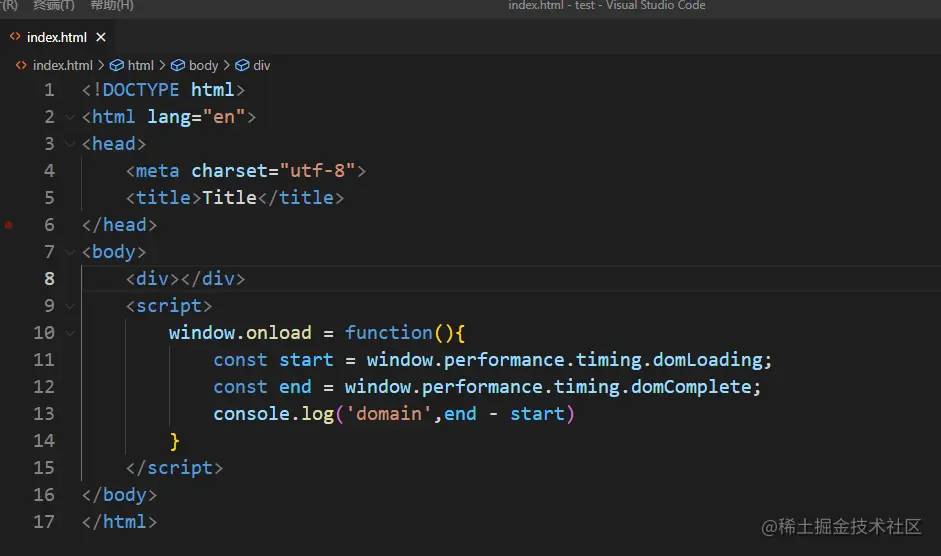Image resolution: width=941 pixels, height=556 pixels.
Task: Remove the breakpoint on line 6
Action: click(8, 225)
